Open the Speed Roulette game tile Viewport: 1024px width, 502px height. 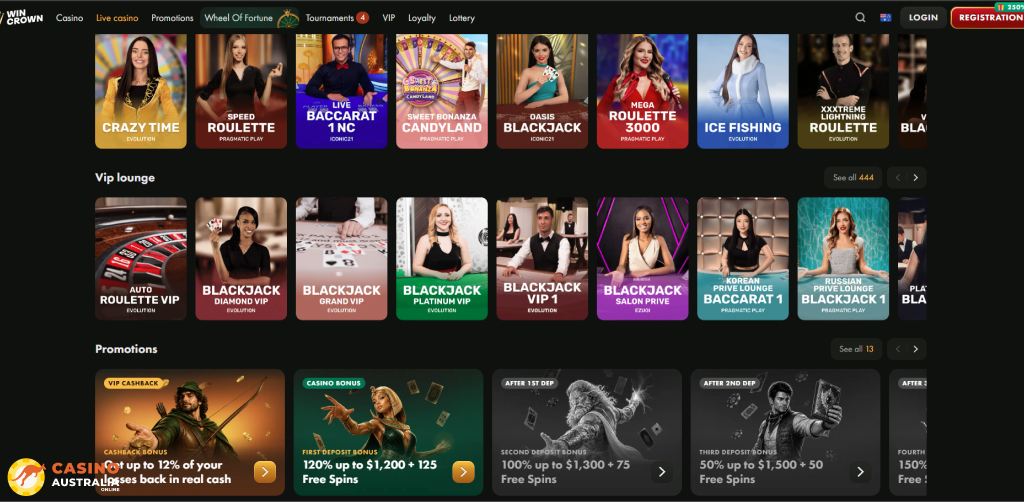click(241, 91)
